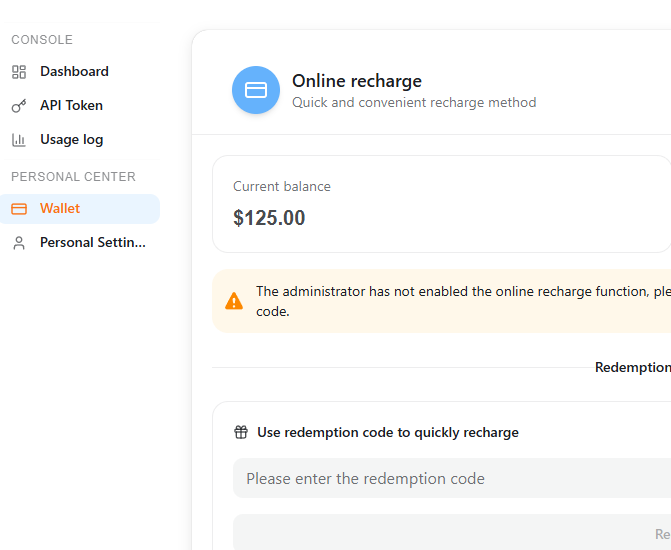Viewport: 671px width, 550px height.
Task: Click the PERSONAL CENTER section label
Action: click(x=73, y=177)
